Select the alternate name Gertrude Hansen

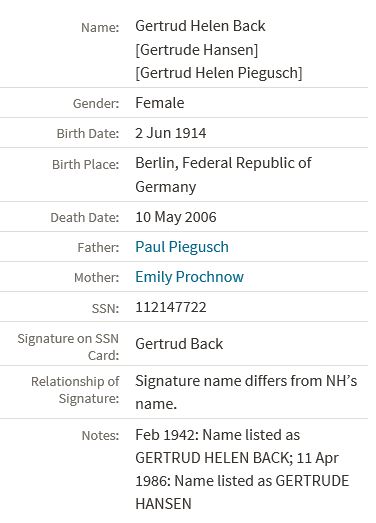[197, 50]
